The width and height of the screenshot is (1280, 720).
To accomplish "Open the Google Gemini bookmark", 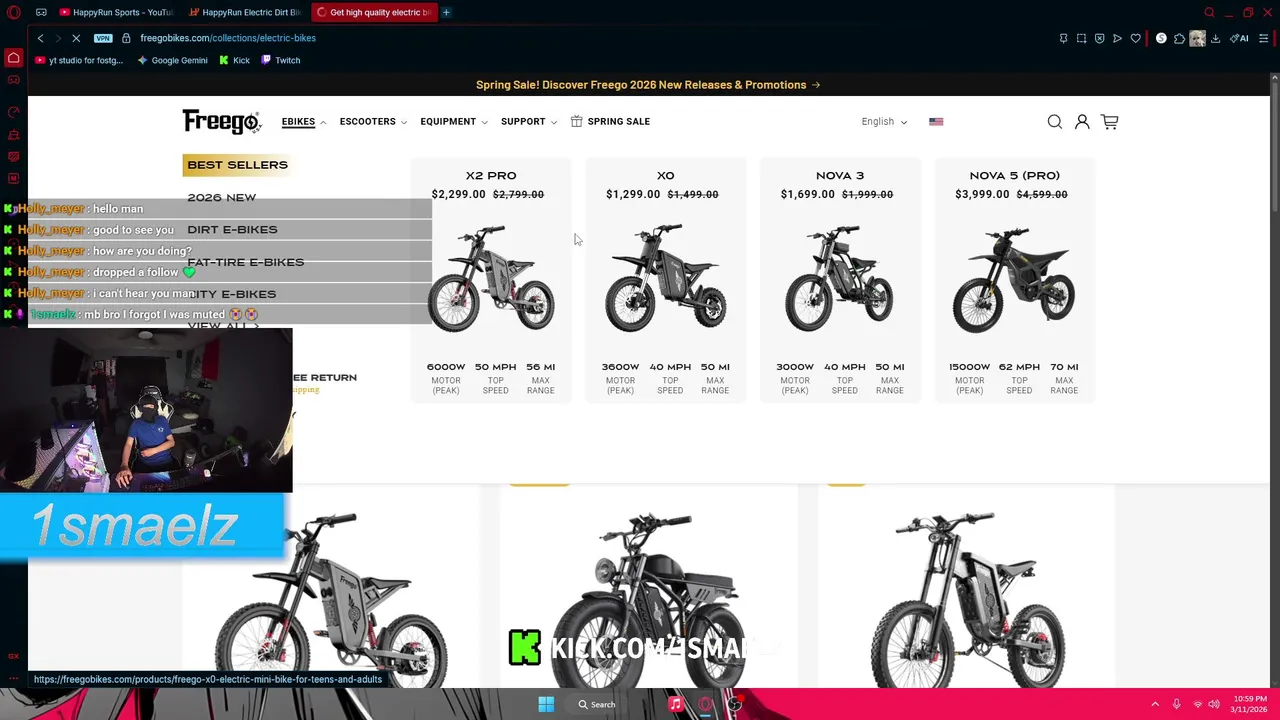I will pos(173,60).
